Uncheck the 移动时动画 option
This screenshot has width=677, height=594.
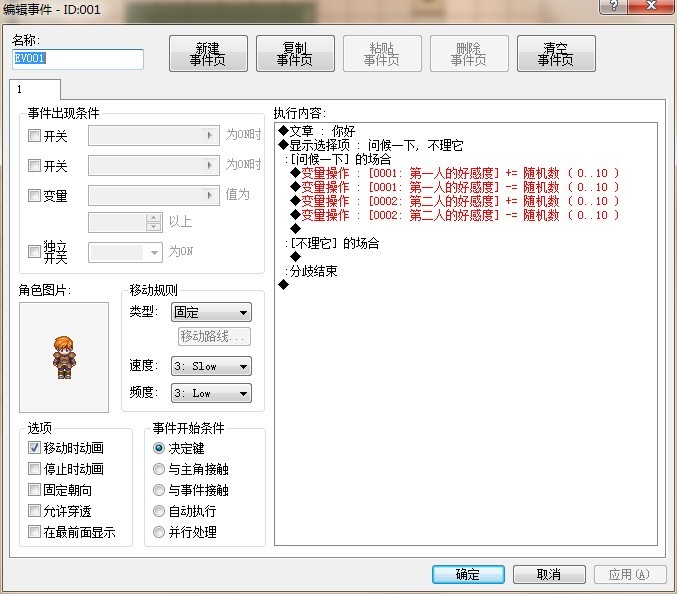tap(34, 447)
